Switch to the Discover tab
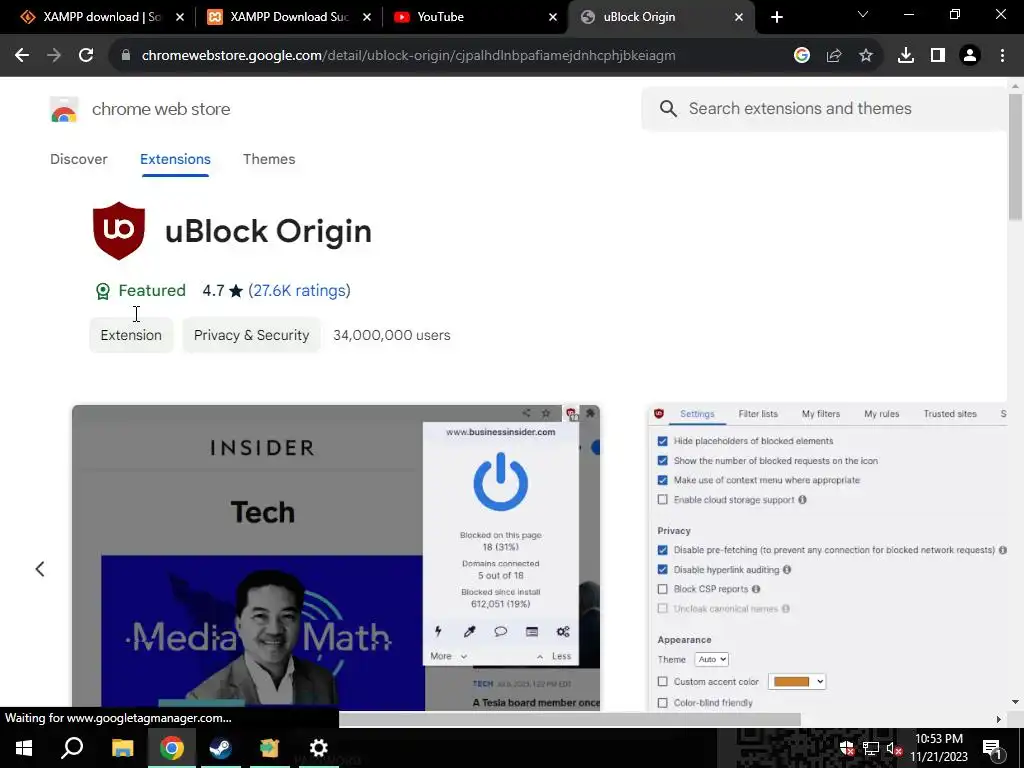Image resolution: width=1024 pixels, height=768 pixels. (78, 159)
